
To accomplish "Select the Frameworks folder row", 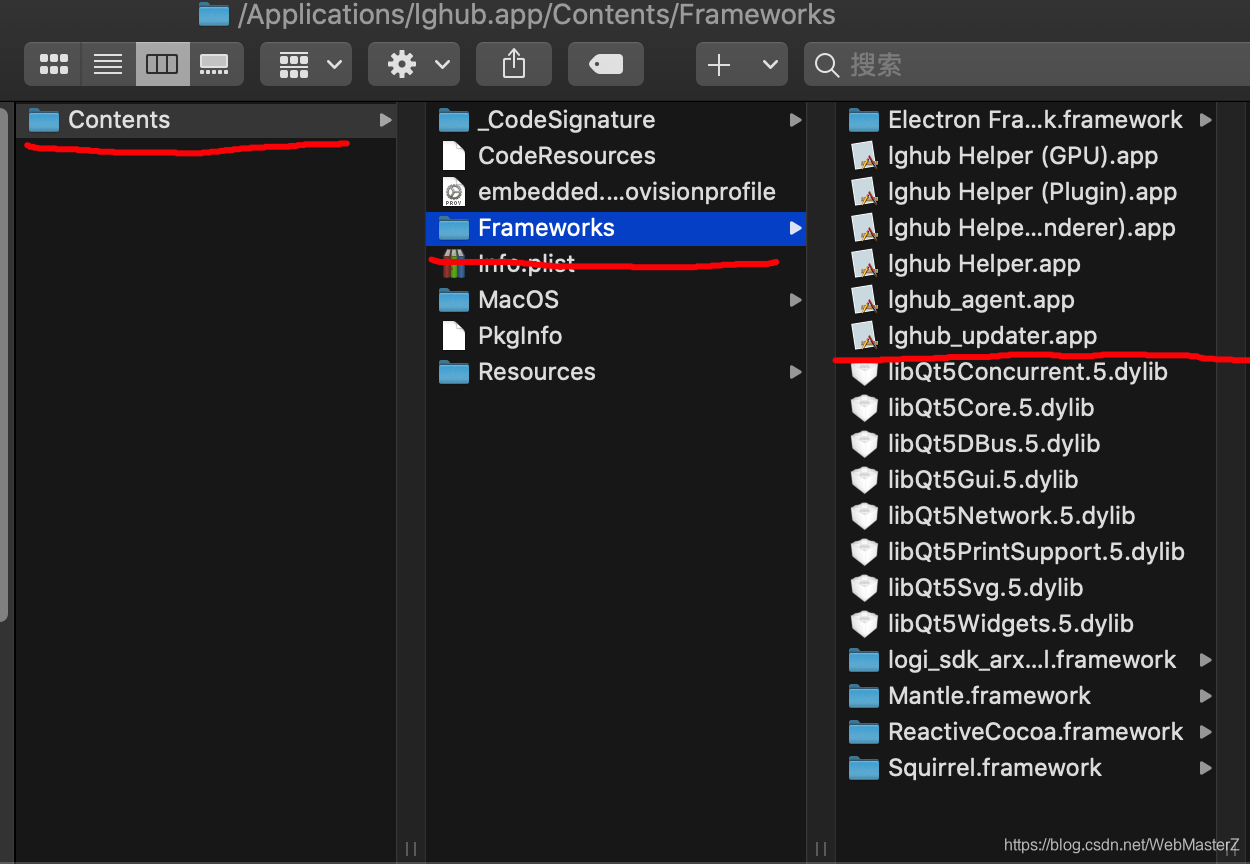I will click(616, 228).
